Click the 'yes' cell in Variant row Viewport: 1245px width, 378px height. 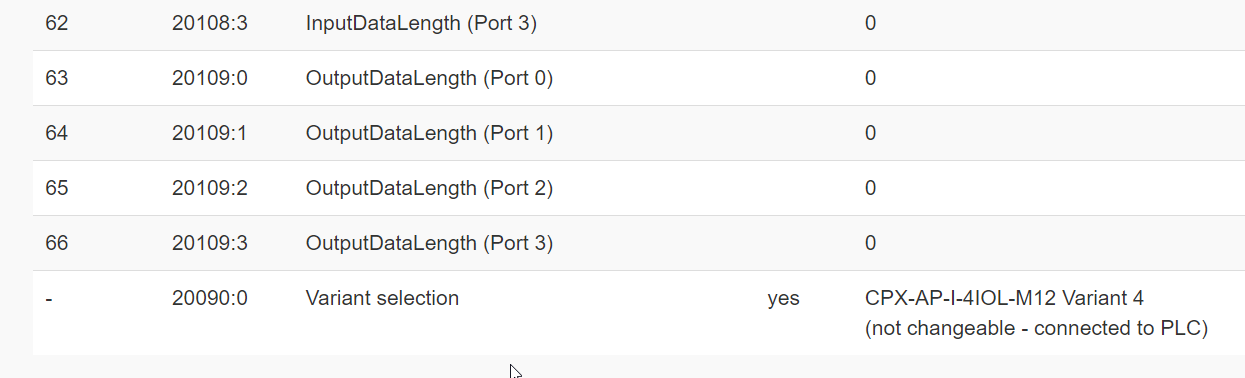783,299
